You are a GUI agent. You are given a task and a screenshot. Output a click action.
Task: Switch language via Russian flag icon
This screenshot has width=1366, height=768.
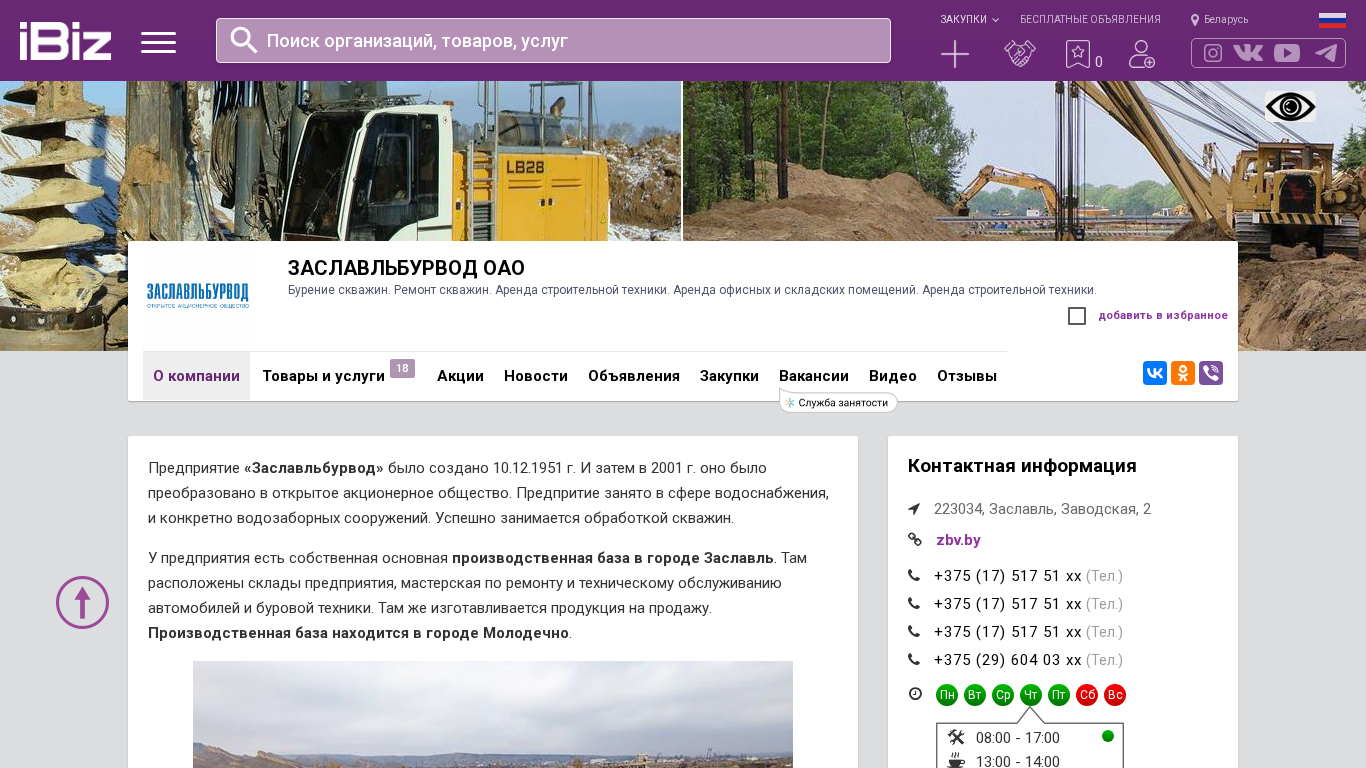[x=1332, y=20]
